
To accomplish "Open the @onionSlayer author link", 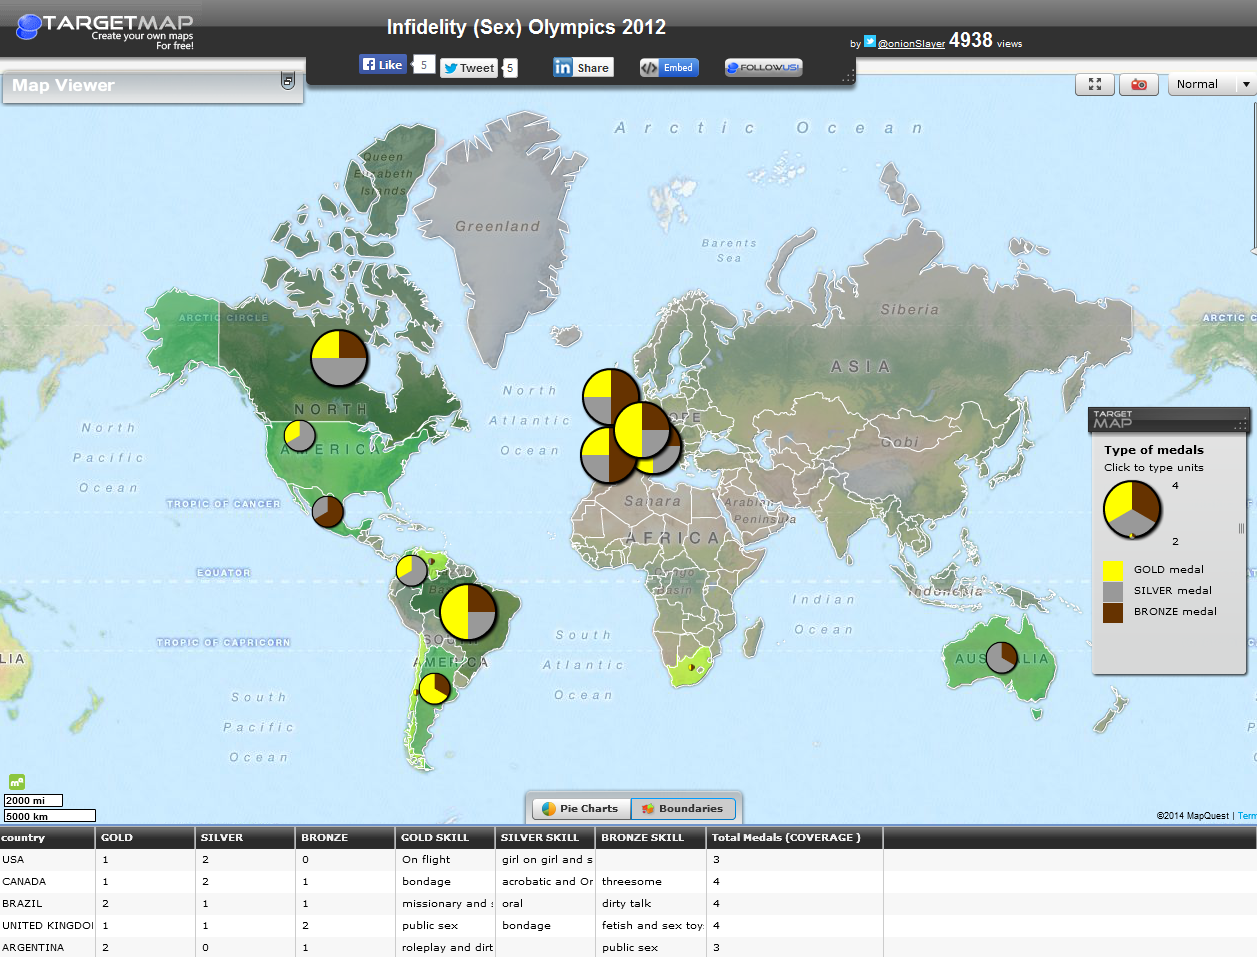I will point(911,44).
